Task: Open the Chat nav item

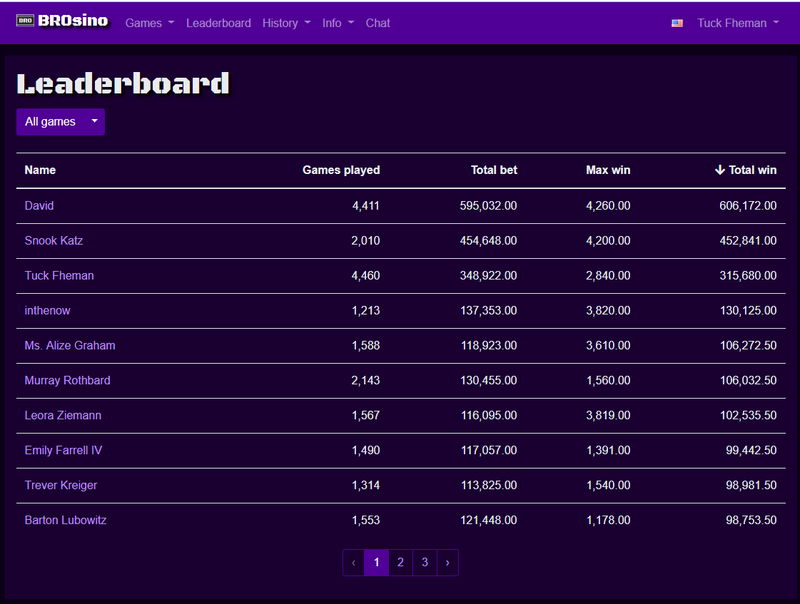Action: [x=378, y=23]
